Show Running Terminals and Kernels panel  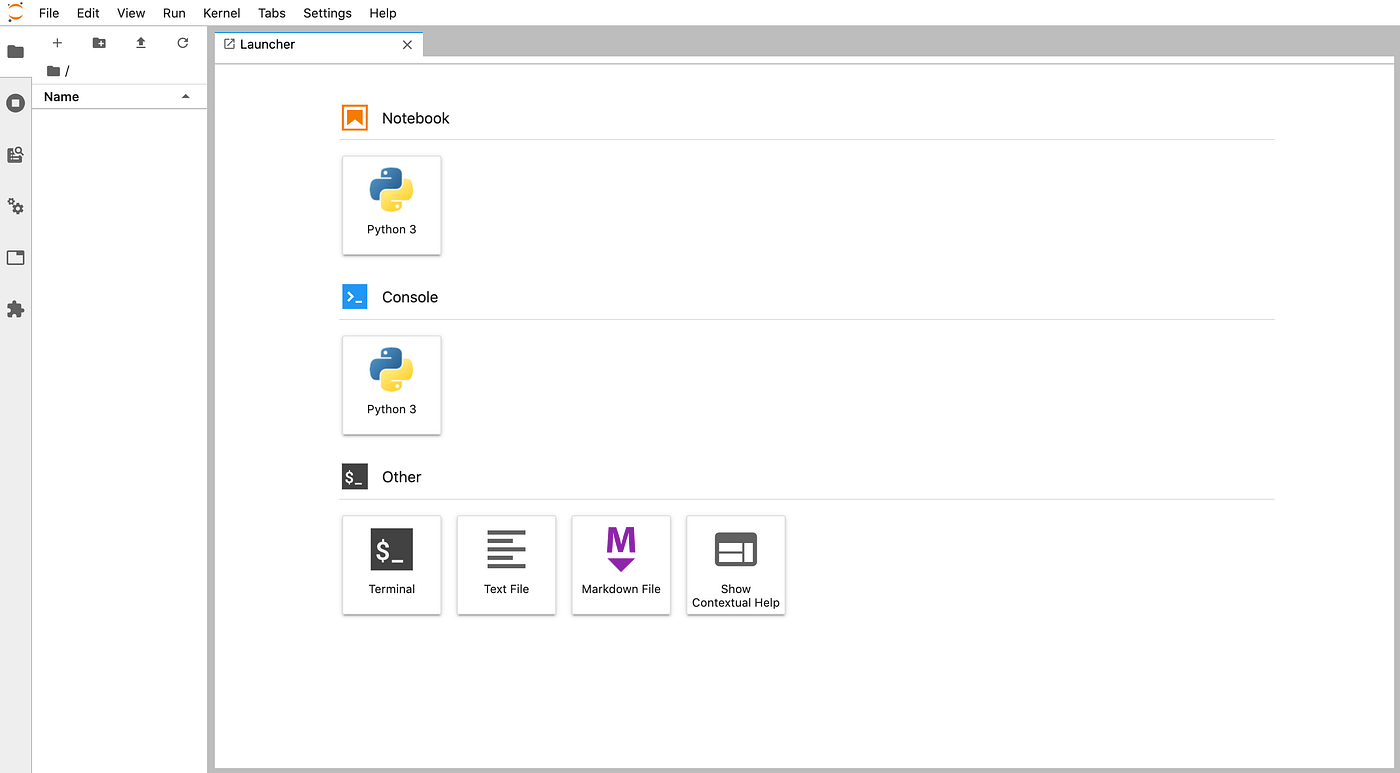(x=15, y=103)
